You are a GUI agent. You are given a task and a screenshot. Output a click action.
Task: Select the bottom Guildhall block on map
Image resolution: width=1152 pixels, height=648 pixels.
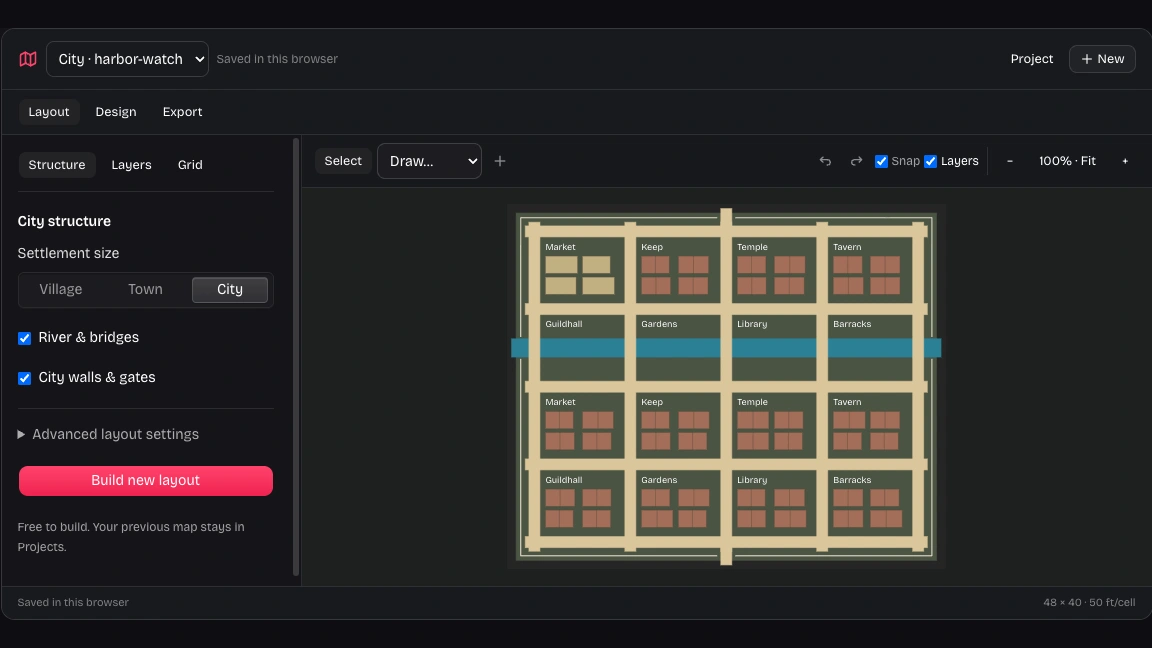pyautogui.click(x=582, y=503)
